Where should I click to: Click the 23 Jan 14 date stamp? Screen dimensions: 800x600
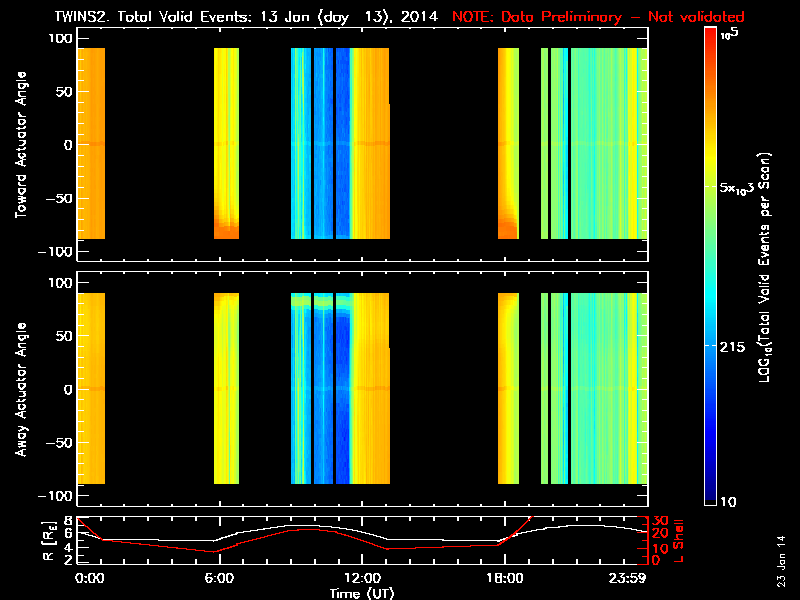tap(781, 561)
